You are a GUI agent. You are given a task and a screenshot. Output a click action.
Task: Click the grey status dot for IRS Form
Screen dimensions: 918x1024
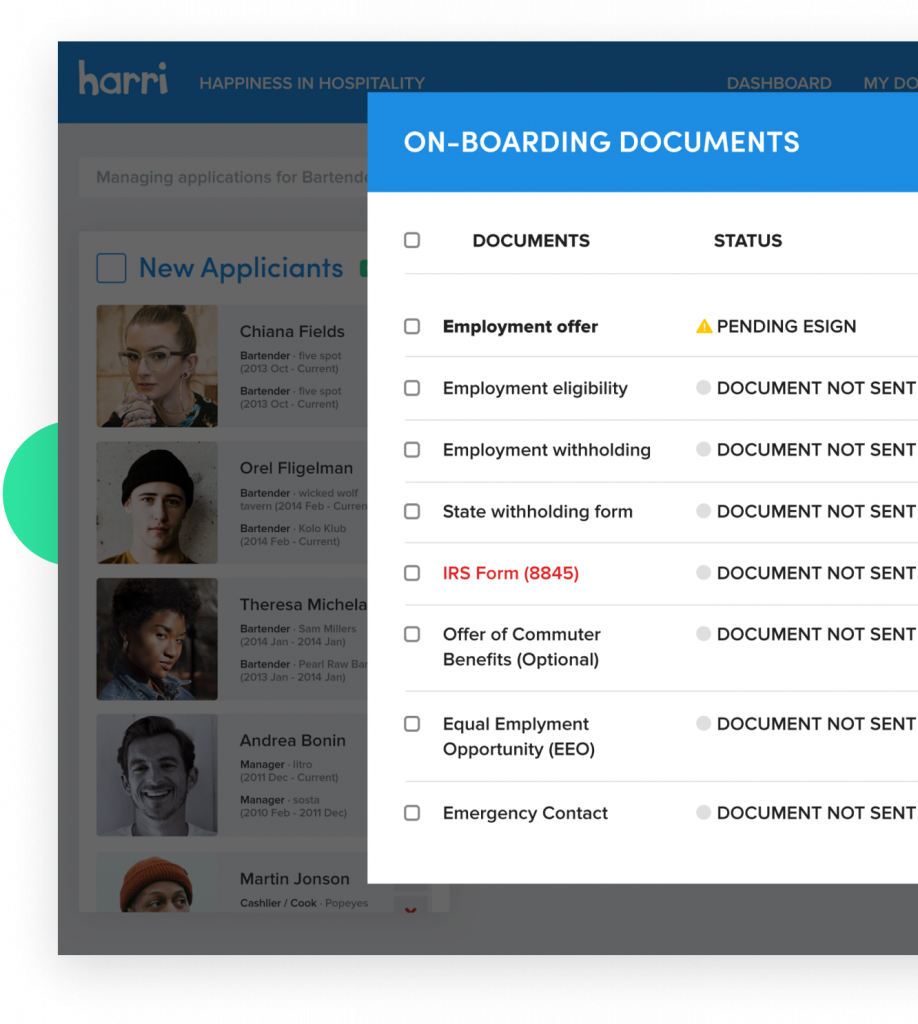click(704, 573)
